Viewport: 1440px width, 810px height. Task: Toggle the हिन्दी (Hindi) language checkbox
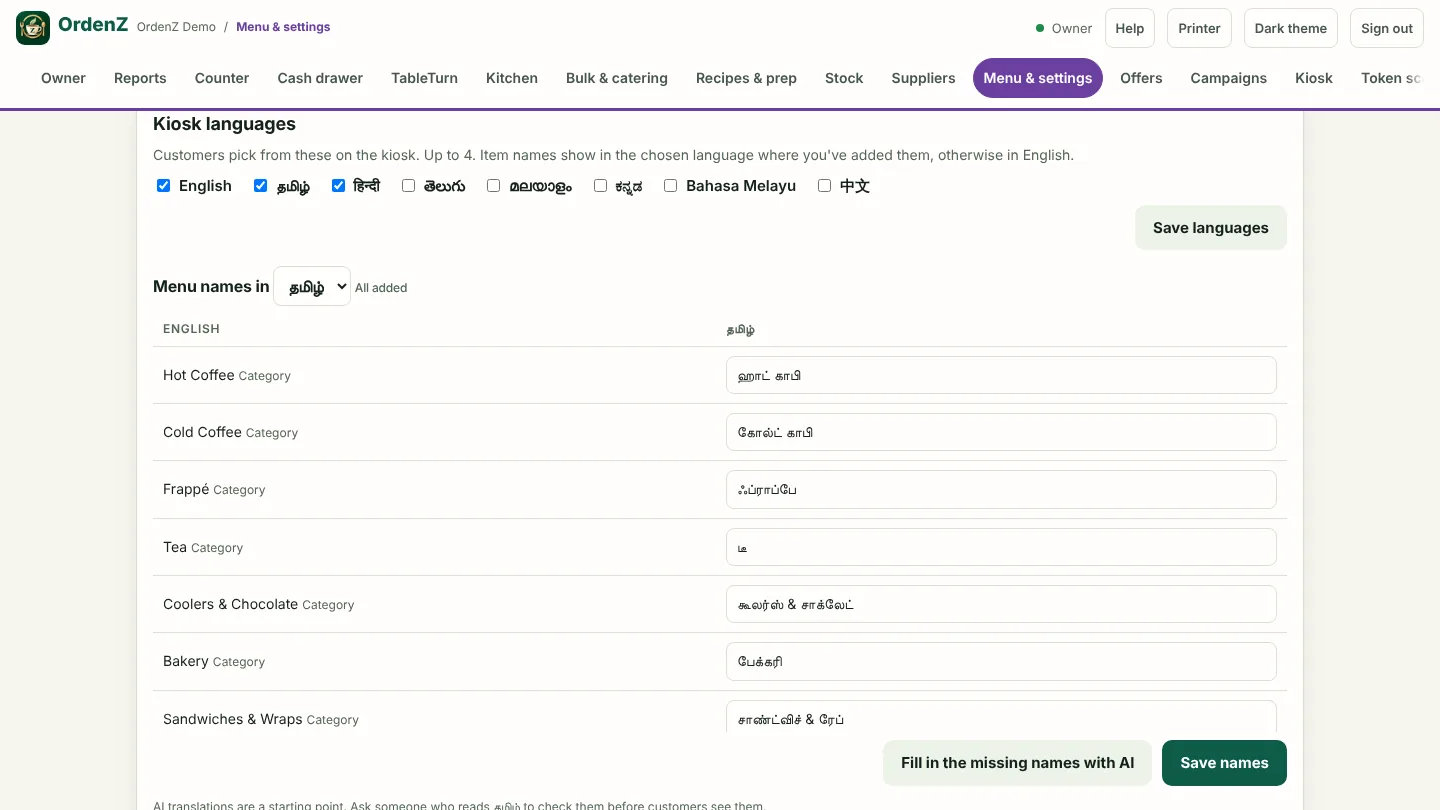(339, 185)
